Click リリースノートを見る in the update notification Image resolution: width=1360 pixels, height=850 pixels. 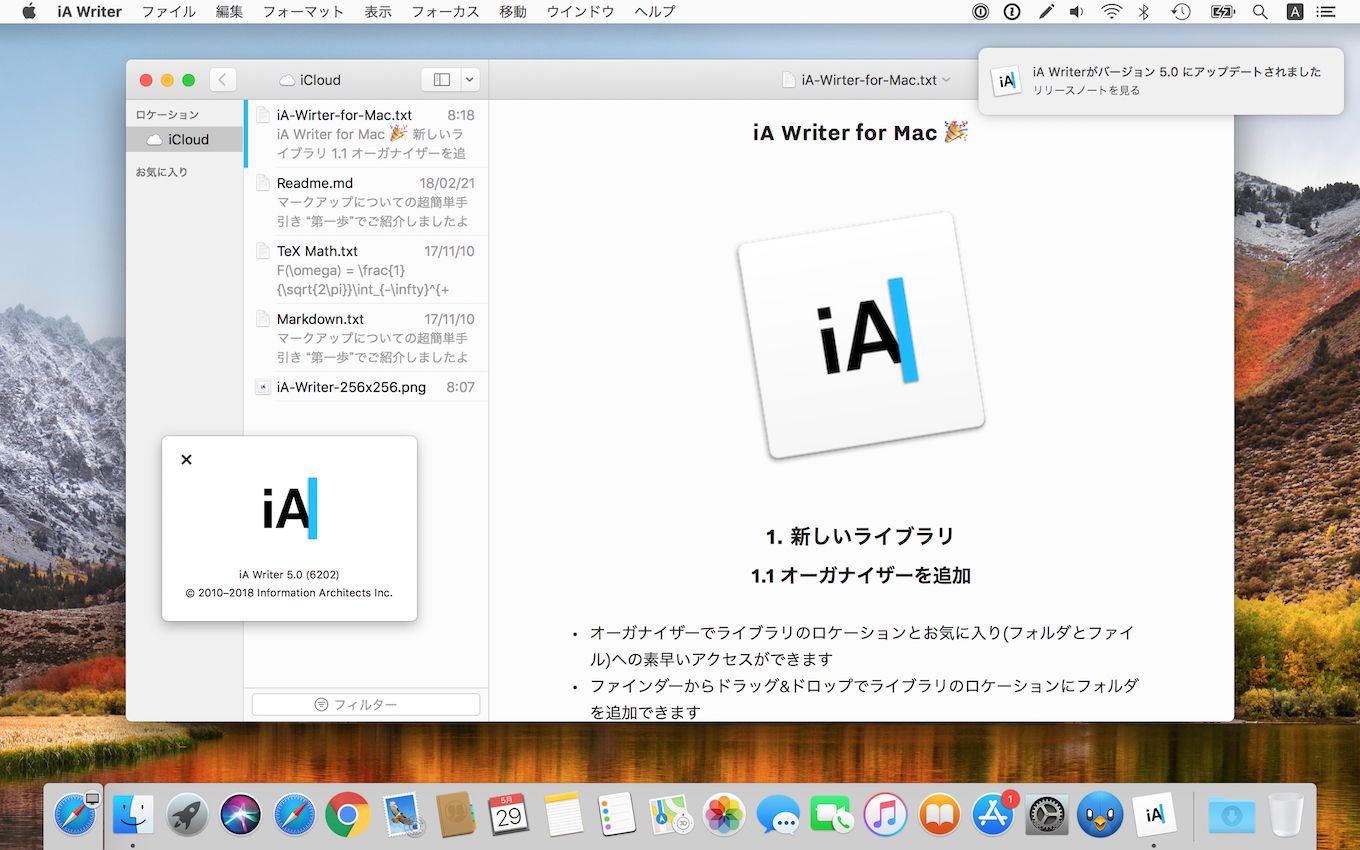tap(1086, 90)
